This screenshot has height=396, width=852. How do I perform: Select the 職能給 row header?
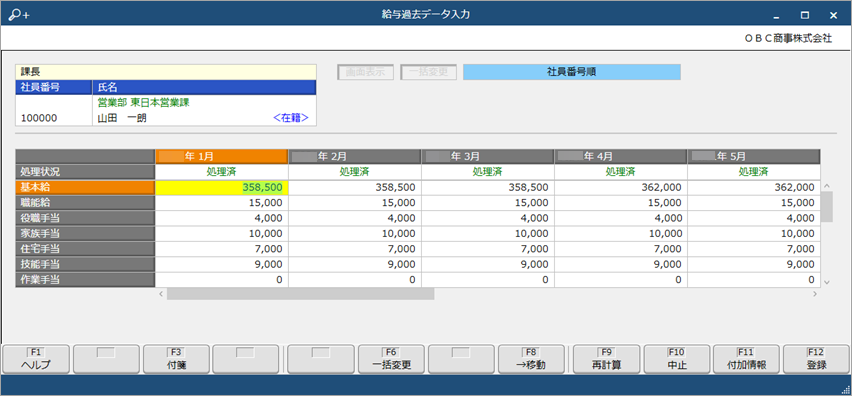(x=85, y=203)
